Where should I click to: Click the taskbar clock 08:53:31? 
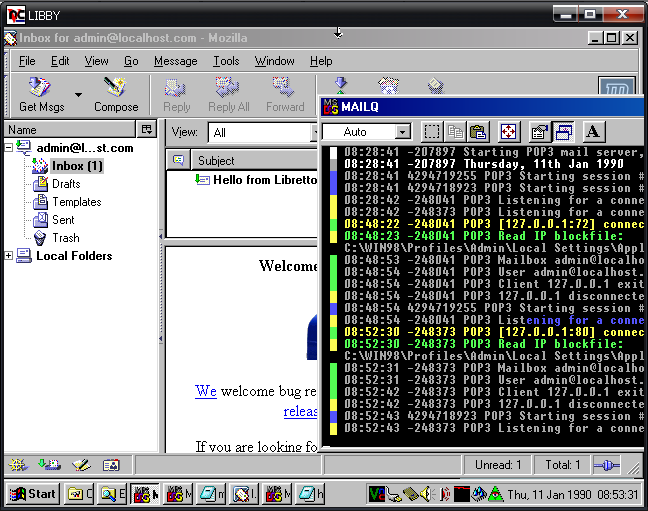point(618,494)
